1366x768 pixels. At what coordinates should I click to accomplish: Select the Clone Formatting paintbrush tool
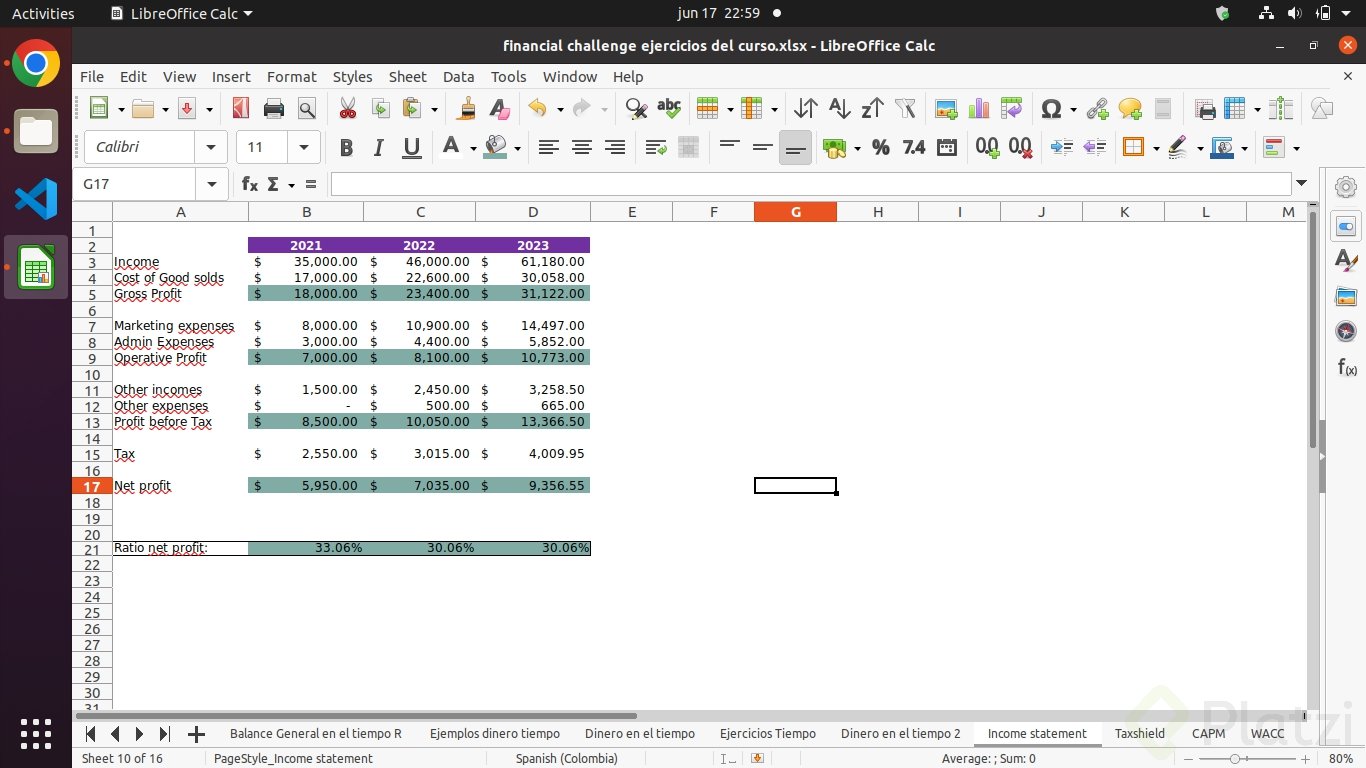pos(464,108)
